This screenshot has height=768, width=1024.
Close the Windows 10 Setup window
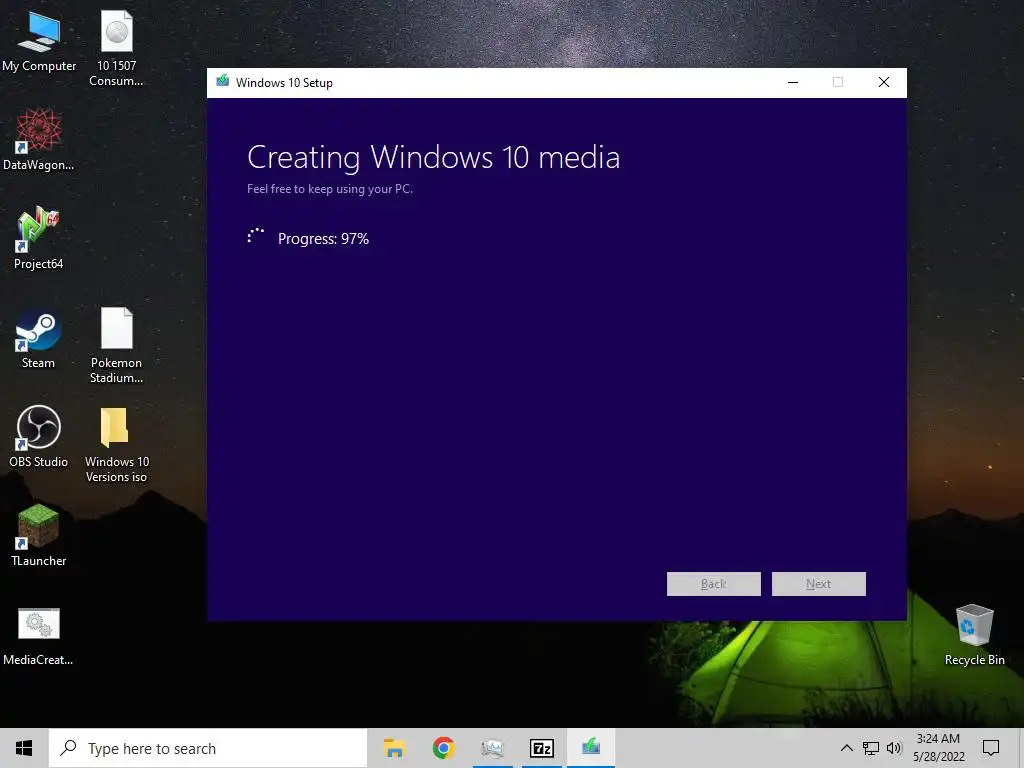point(884,82)
